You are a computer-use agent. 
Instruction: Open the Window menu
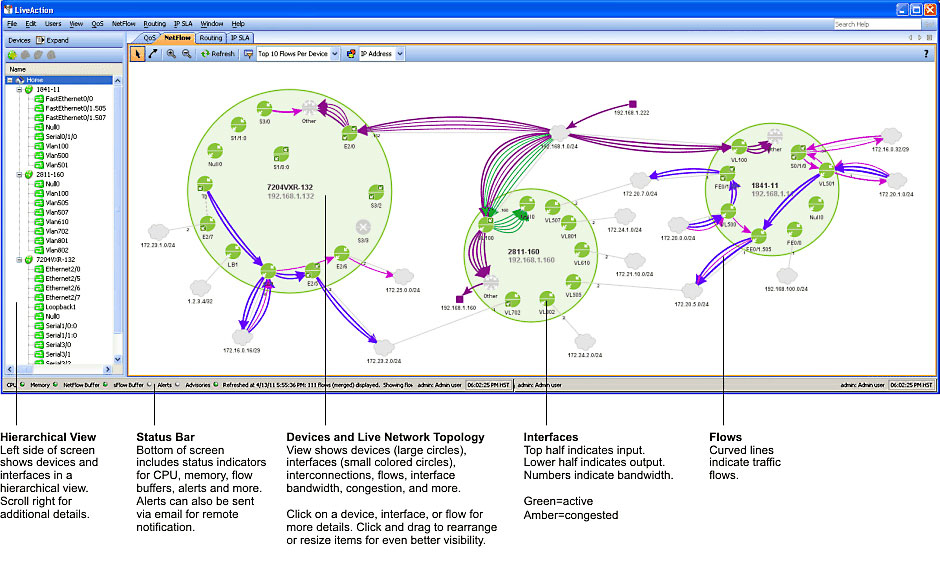point(212,24)
